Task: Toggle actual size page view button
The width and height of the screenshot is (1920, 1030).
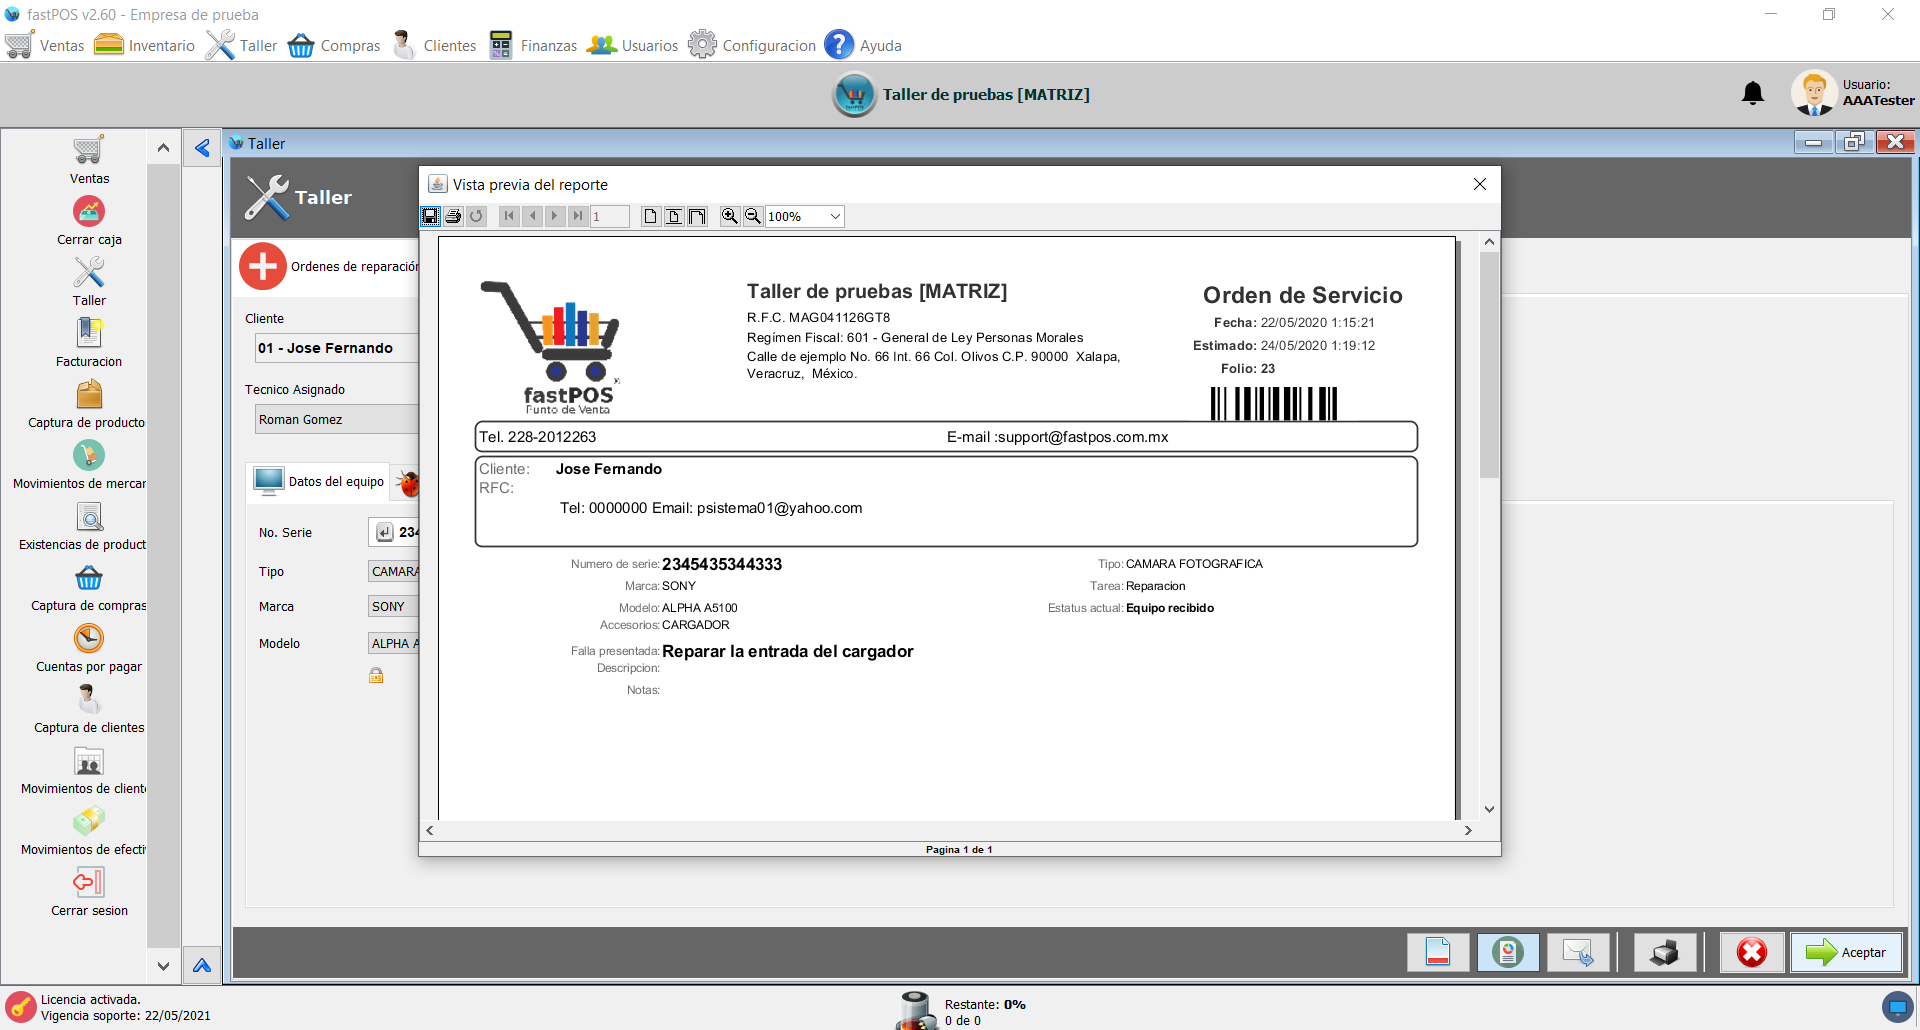Action: [x=651, y=216]
